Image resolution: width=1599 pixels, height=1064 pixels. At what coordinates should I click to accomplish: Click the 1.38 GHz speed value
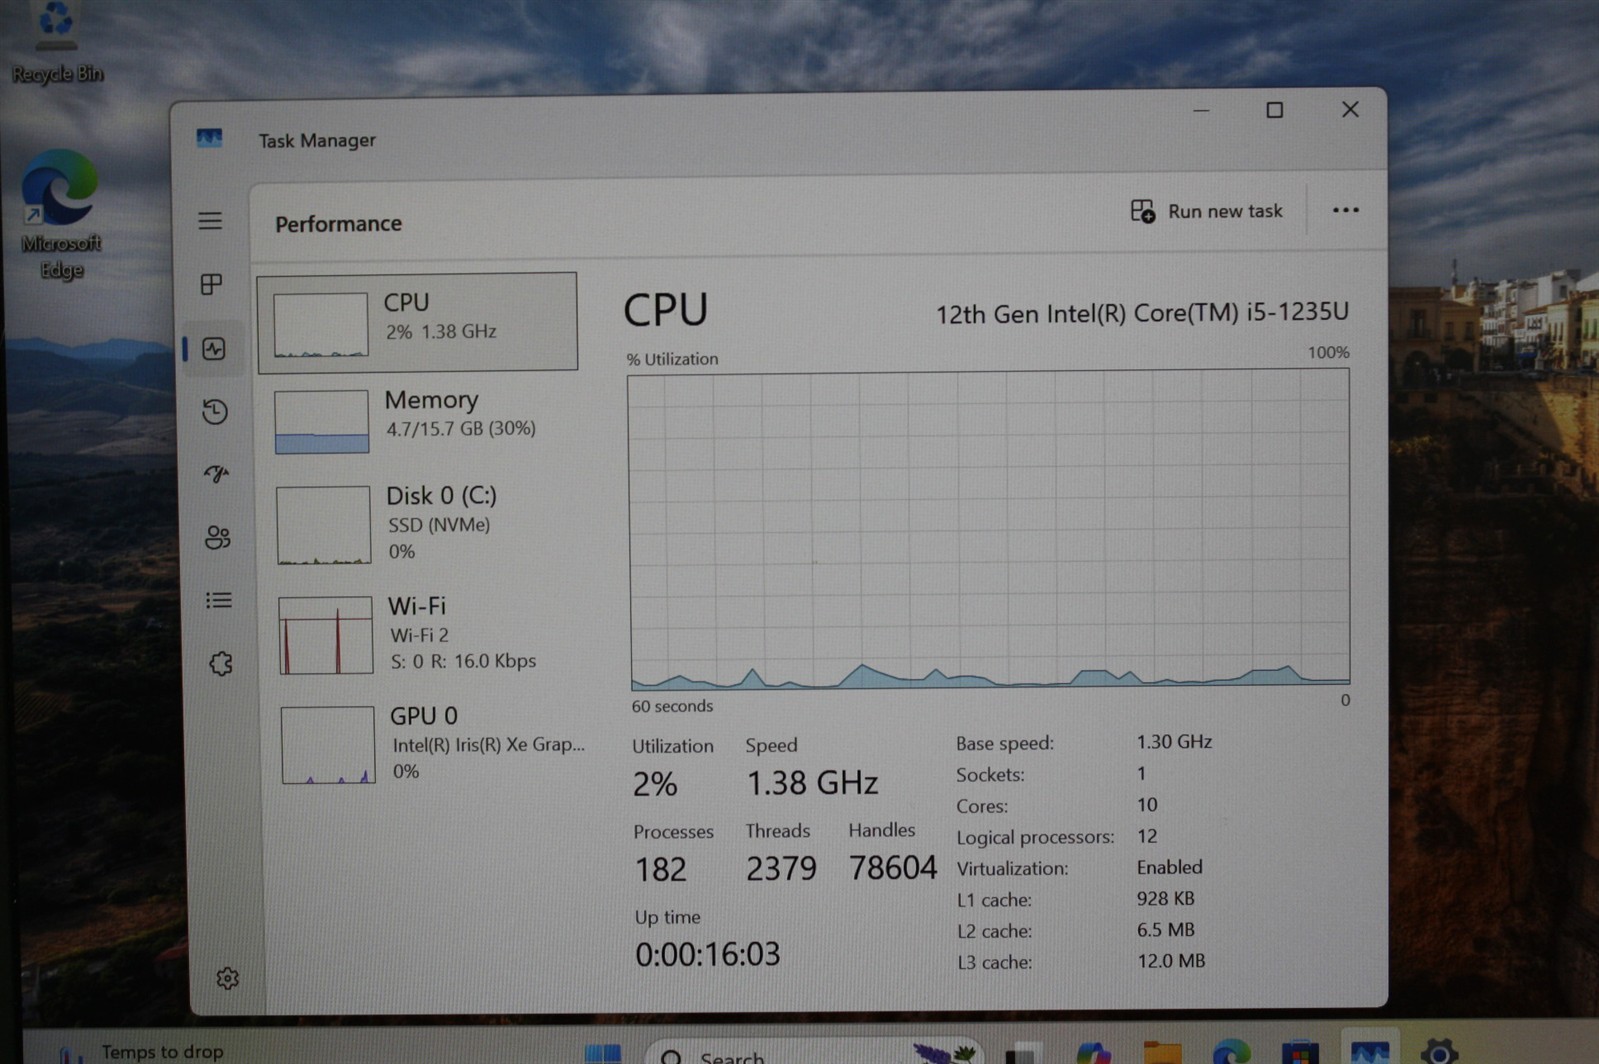coord(812,783)
